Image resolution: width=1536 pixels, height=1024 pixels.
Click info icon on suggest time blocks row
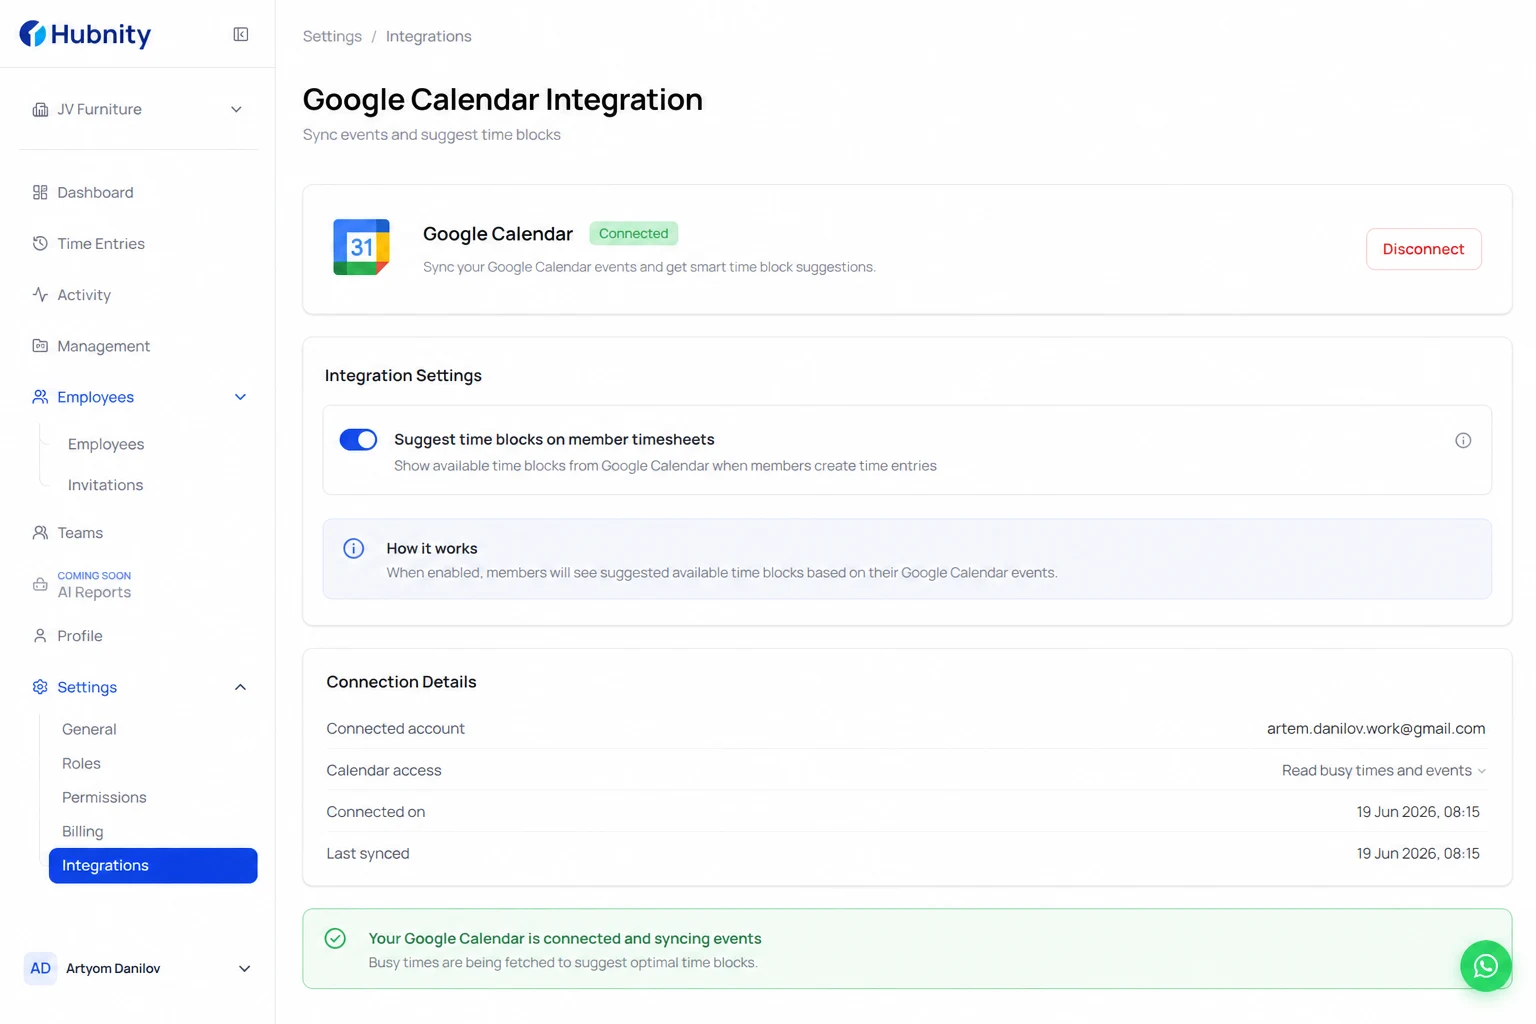(1463, 440)
